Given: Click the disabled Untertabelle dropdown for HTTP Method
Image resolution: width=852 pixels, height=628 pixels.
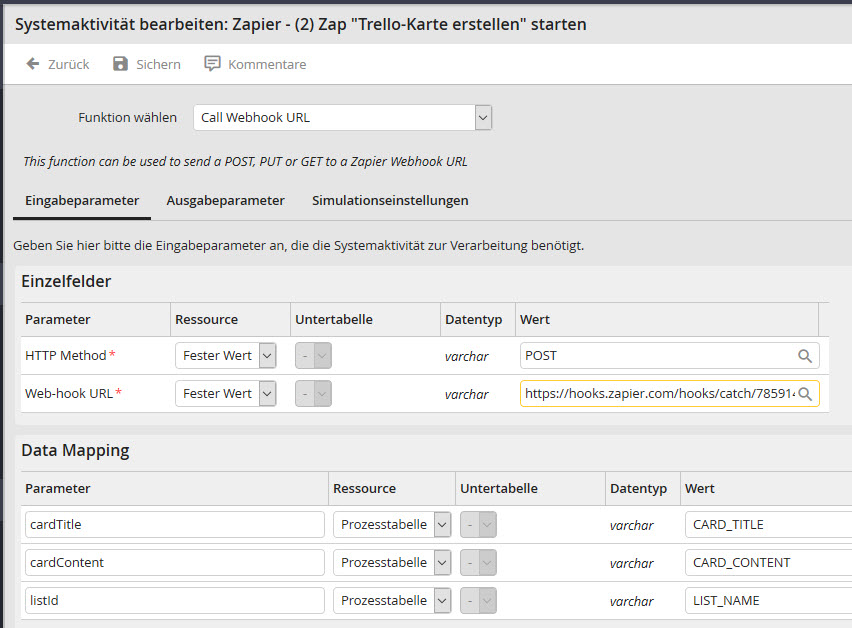Looking at the screenshot, I should [x=314, y=355].
